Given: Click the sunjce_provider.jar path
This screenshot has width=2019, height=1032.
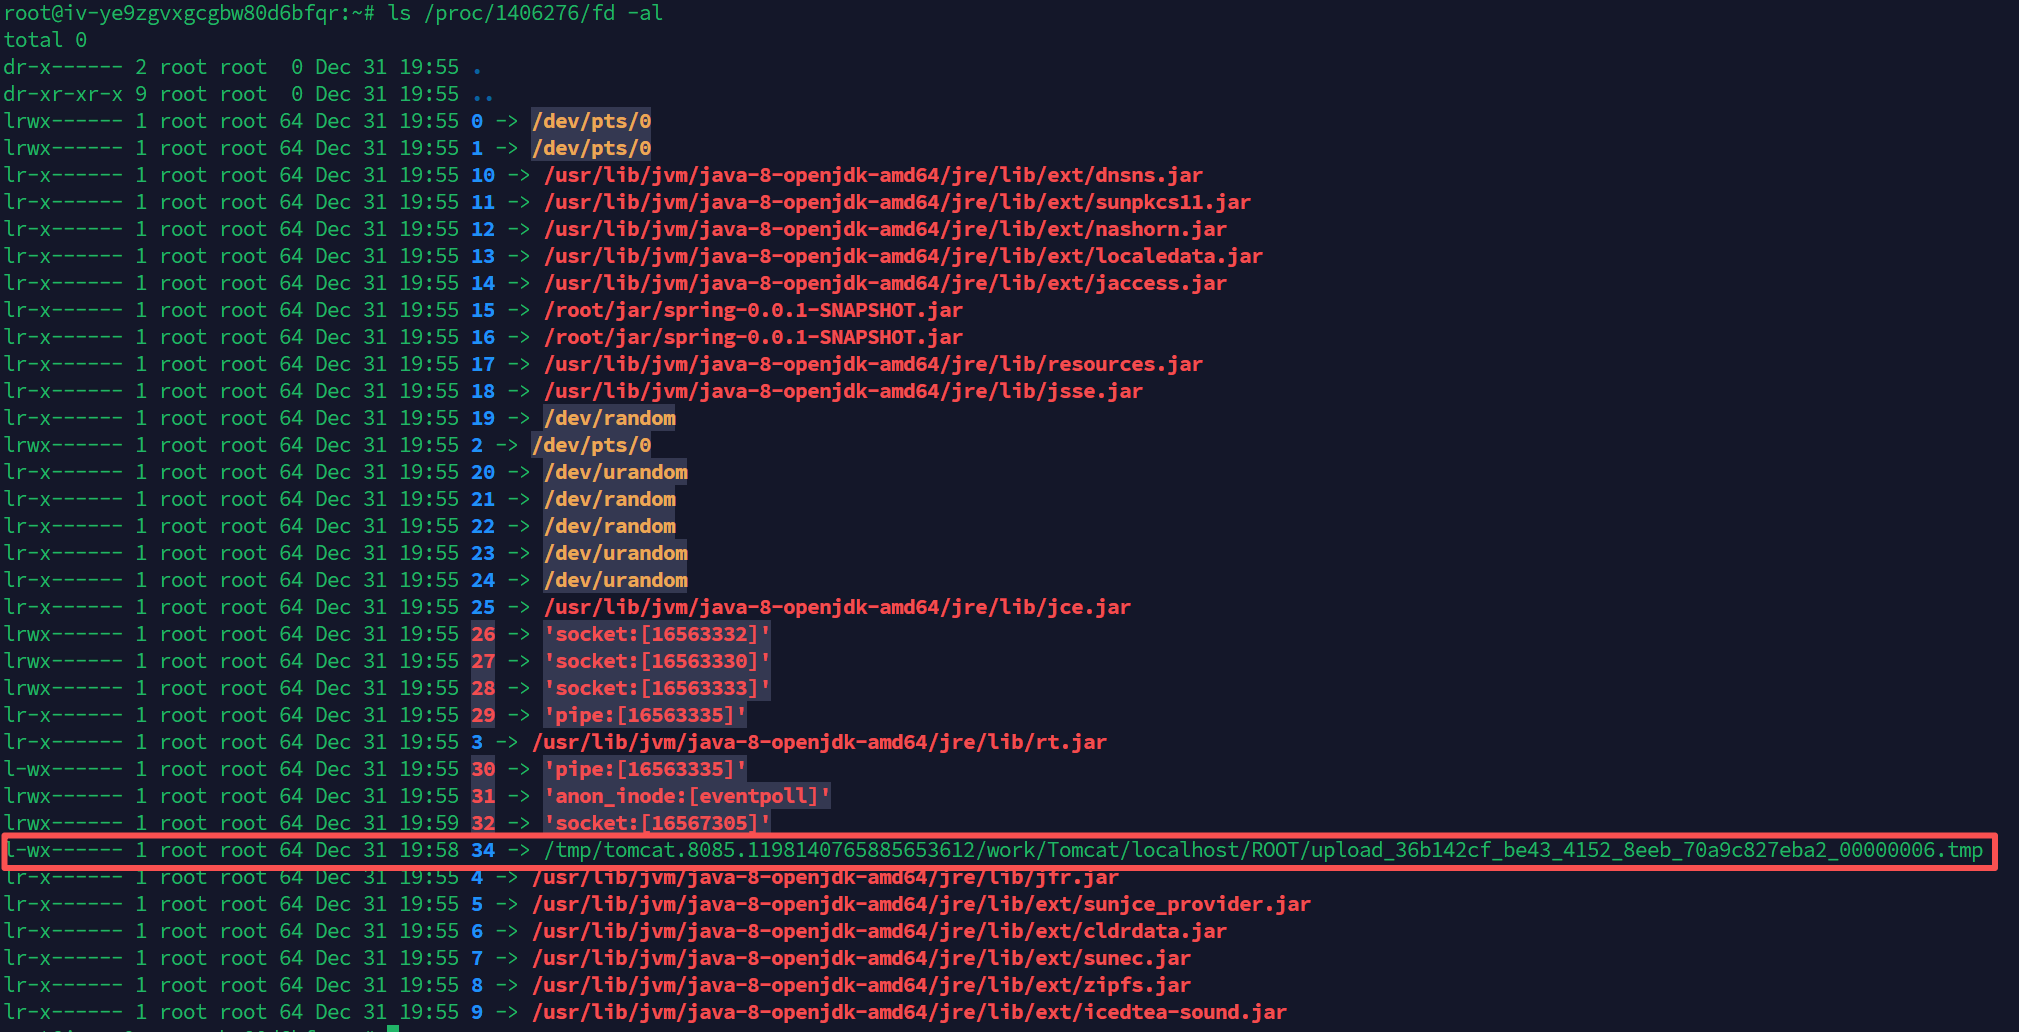Looking at the screenshot, I should 920,904.
